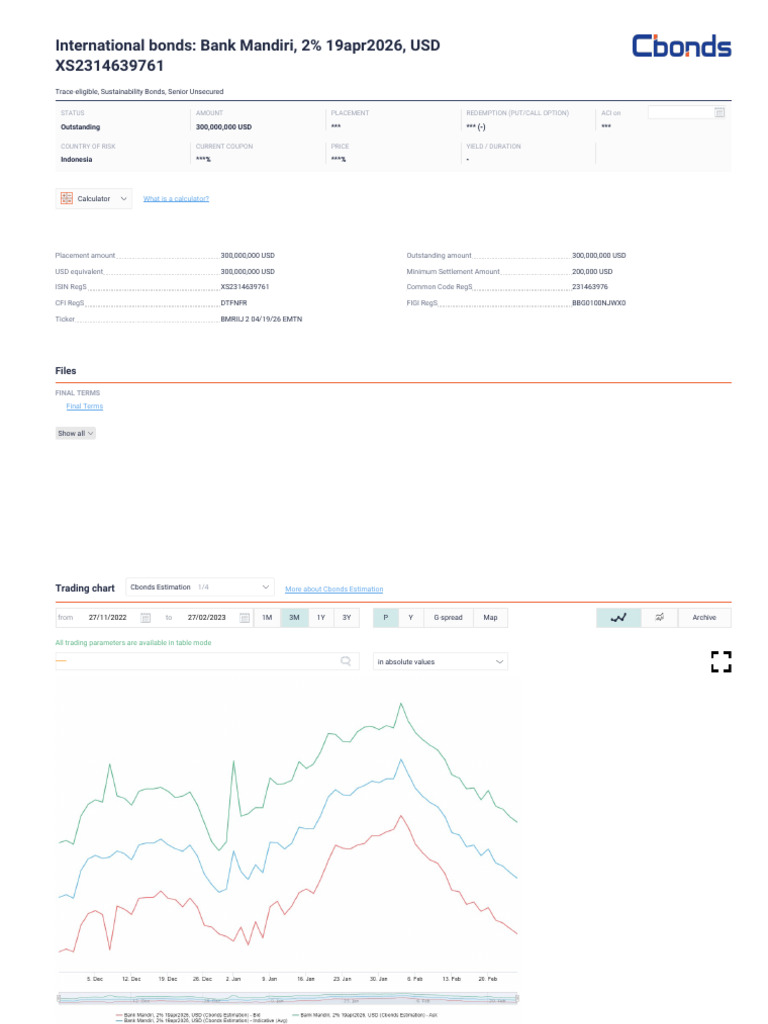This screenshot has height=1024, width=768.
Task: Select the G-spread tab
Action: point(448,618)
